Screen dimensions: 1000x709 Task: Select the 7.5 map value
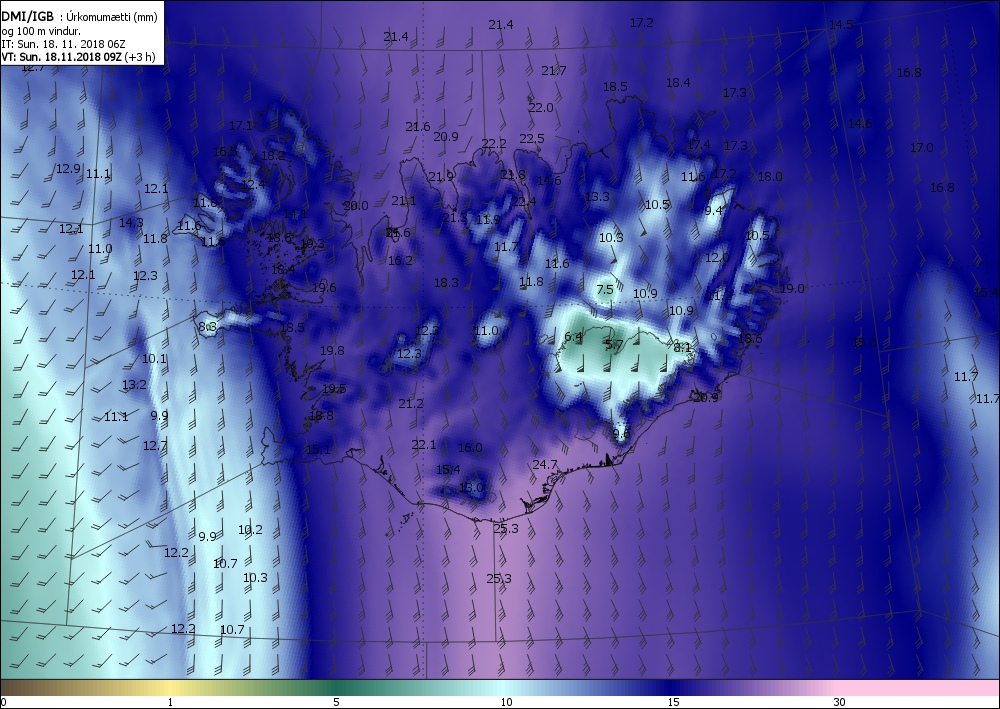tap(605, 289)
